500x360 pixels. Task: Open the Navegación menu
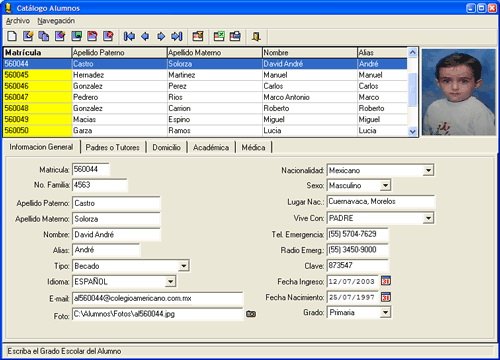point(56,21)
